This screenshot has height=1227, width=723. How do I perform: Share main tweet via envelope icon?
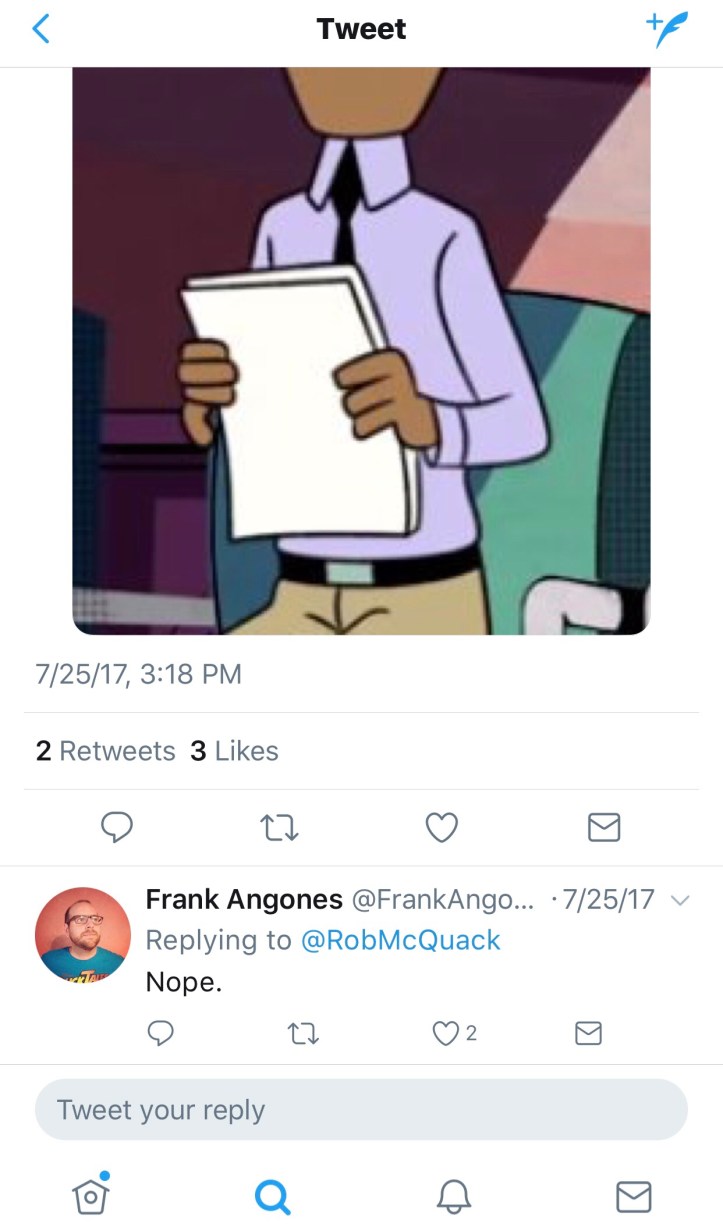pyautogui.click(x=602, y=827)
